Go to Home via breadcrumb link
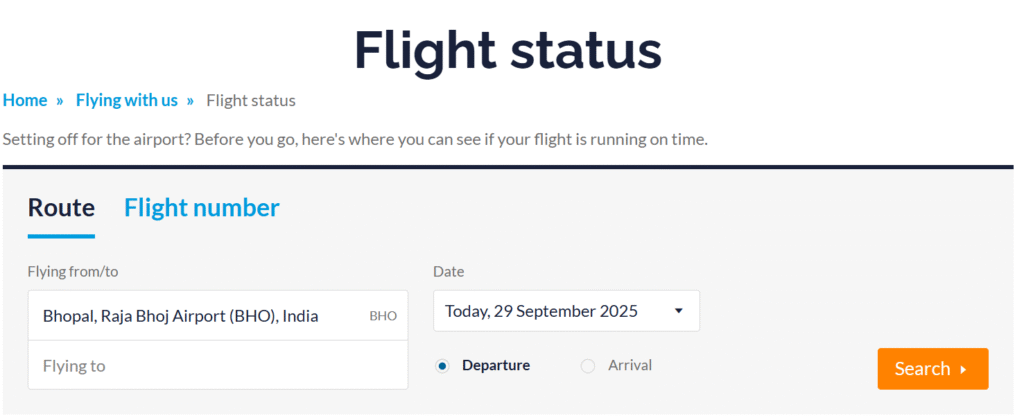Image resolution: width=1024 pixels, height=416 pixels. click(x=25, y=100)
